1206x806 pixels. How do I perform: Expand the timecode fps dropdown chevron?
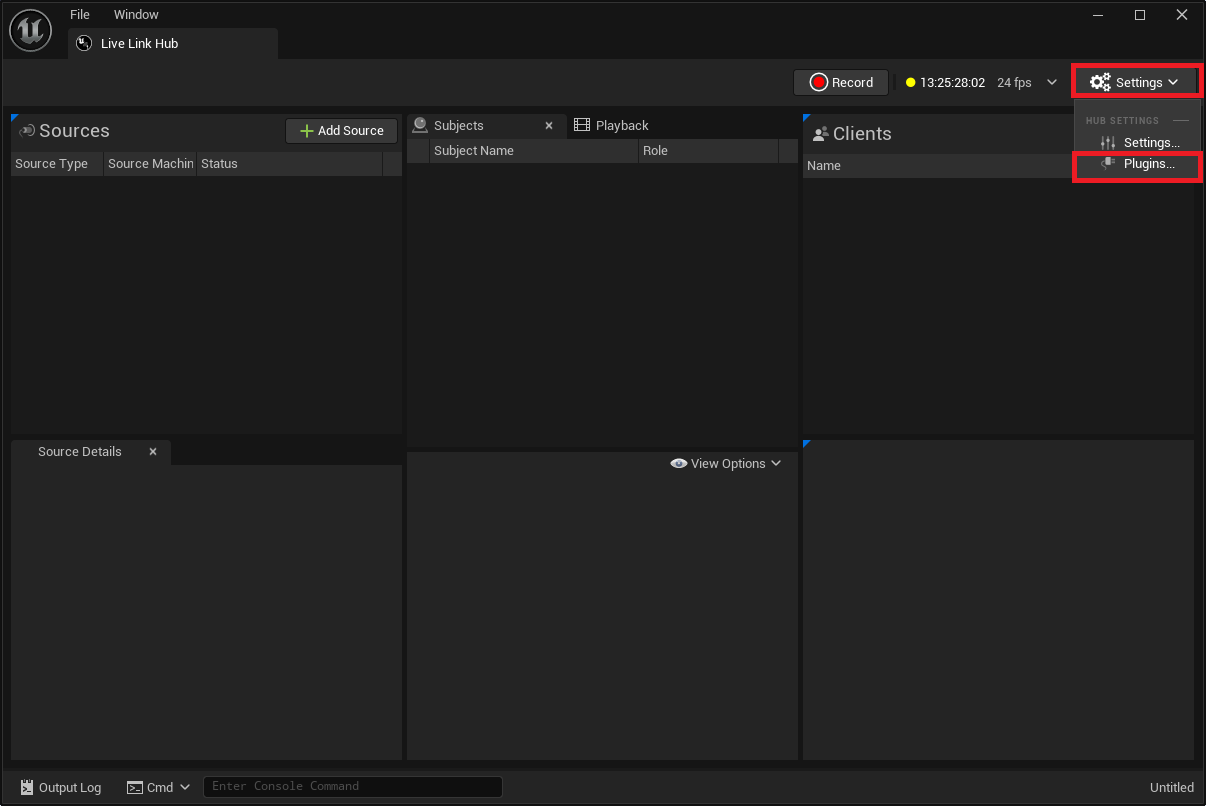pyautogui.click(x=1051, y=83)
